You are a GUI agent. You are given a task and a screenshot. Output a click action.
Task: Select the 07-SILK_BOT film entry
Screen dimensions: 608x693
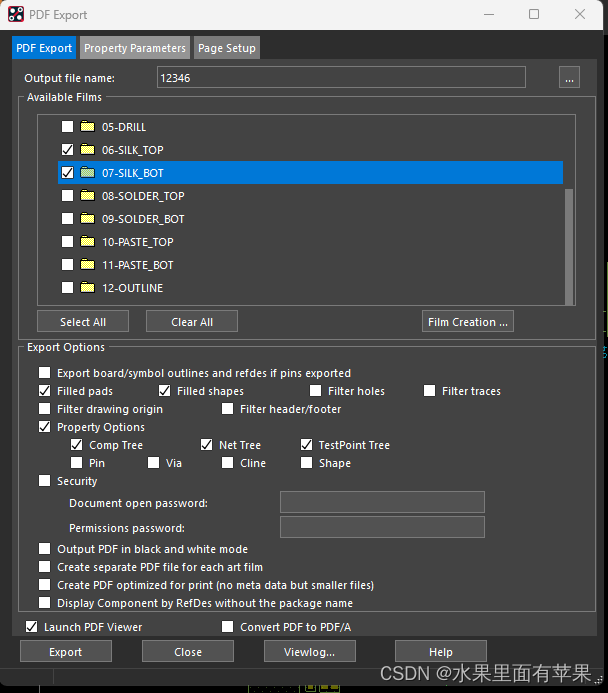click(x=132, y=173)
